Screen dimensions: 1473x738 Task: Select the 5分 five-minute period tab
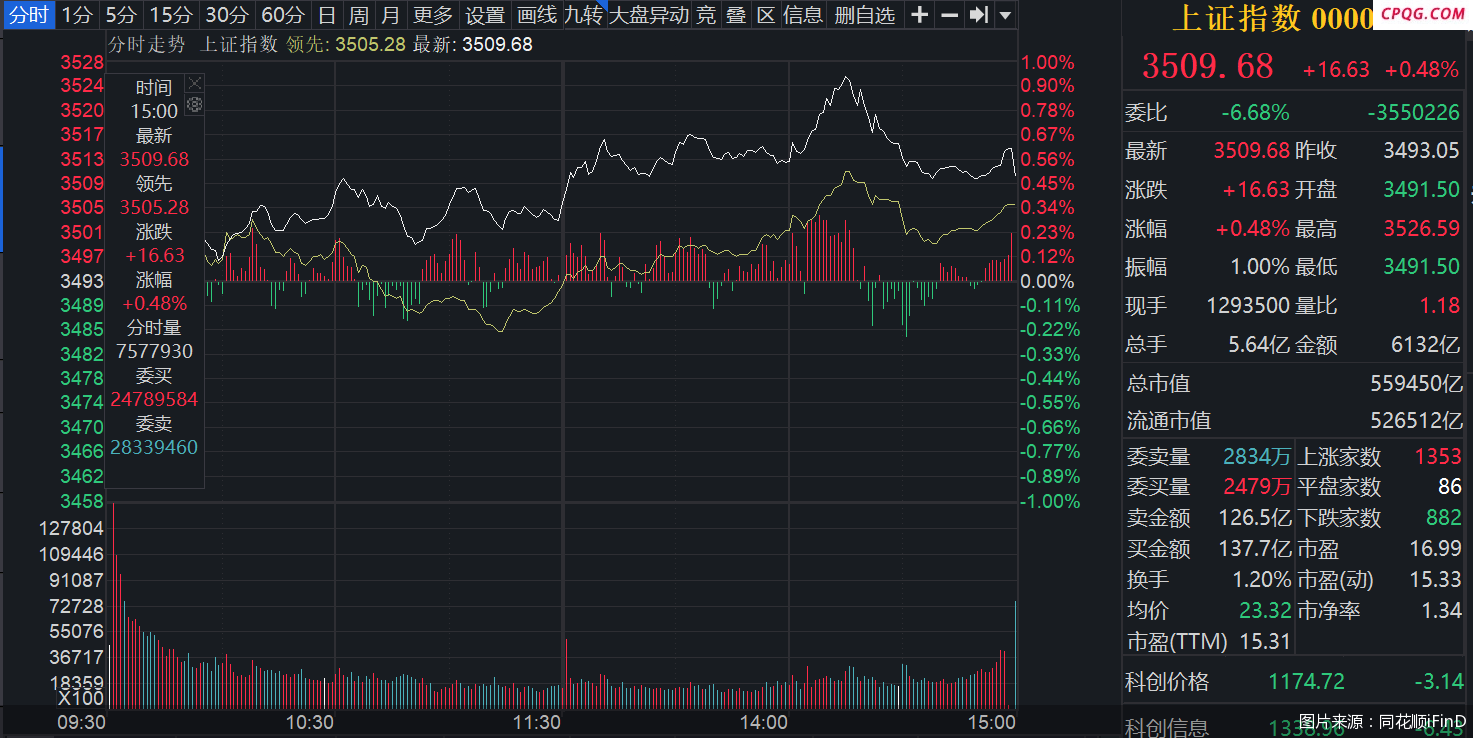[x=121, y=15]
